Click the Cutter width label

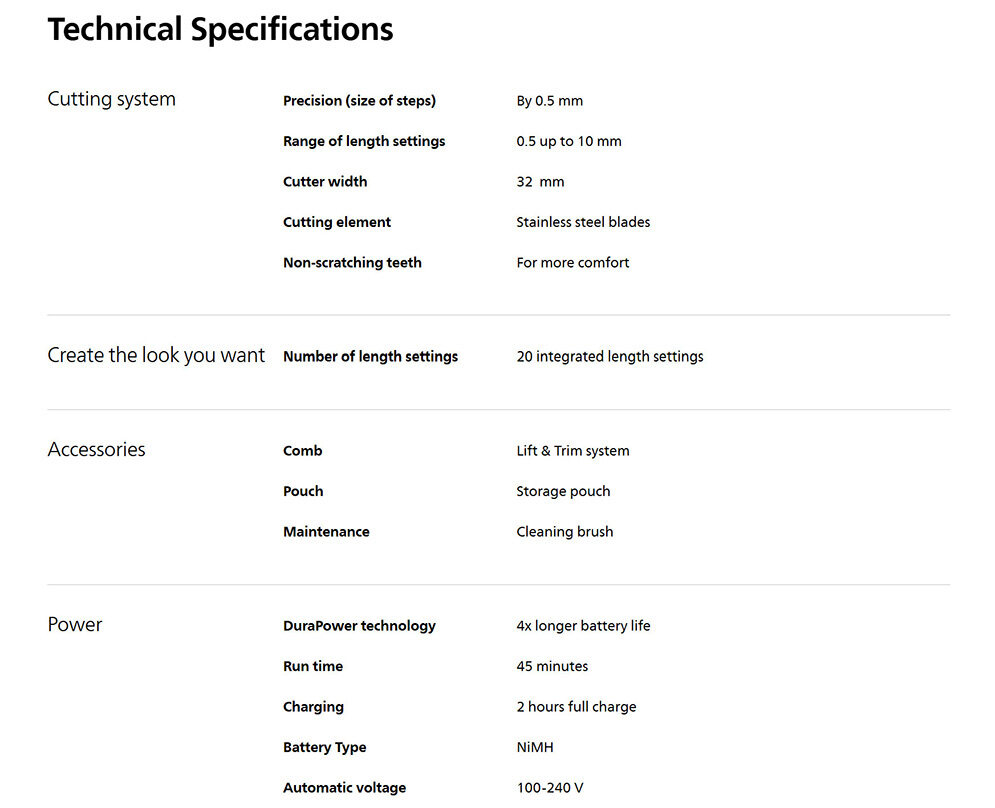point(325,182)
